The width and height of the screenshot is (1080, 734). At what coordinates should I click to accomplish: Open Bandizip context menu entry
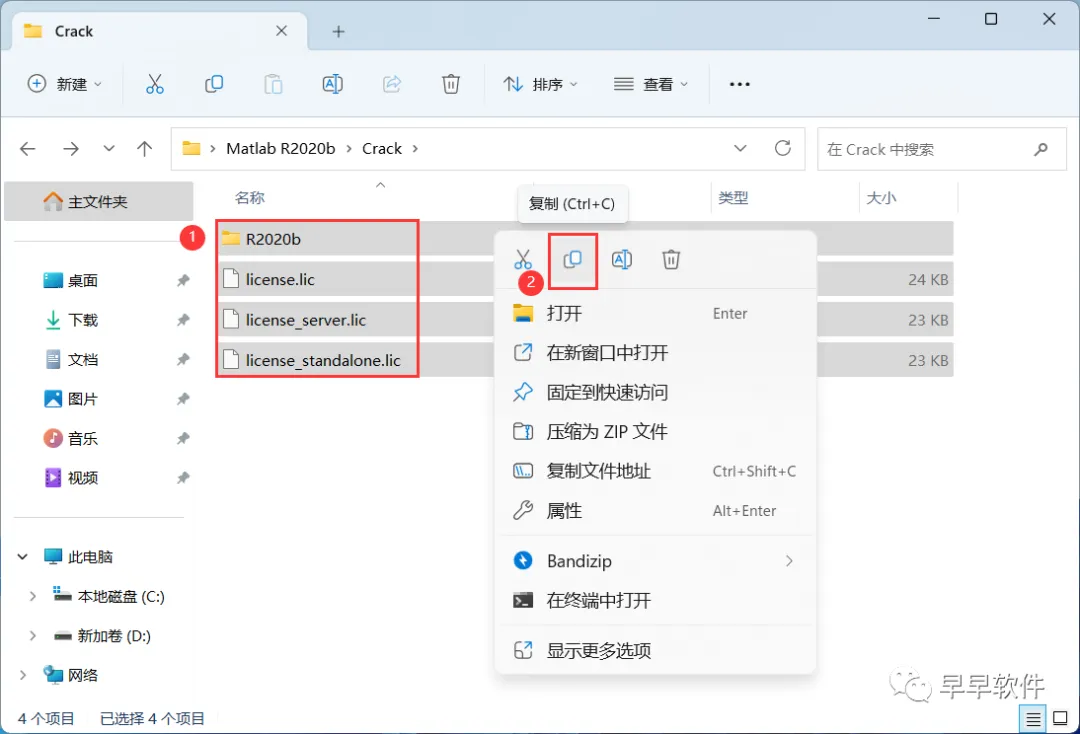655,561
